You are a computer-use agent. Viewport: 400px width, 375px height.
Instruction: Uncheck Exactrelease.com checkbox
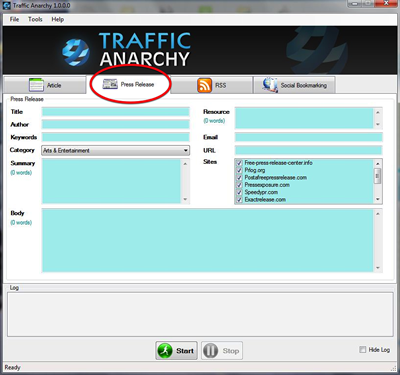[x=239, y=200]
